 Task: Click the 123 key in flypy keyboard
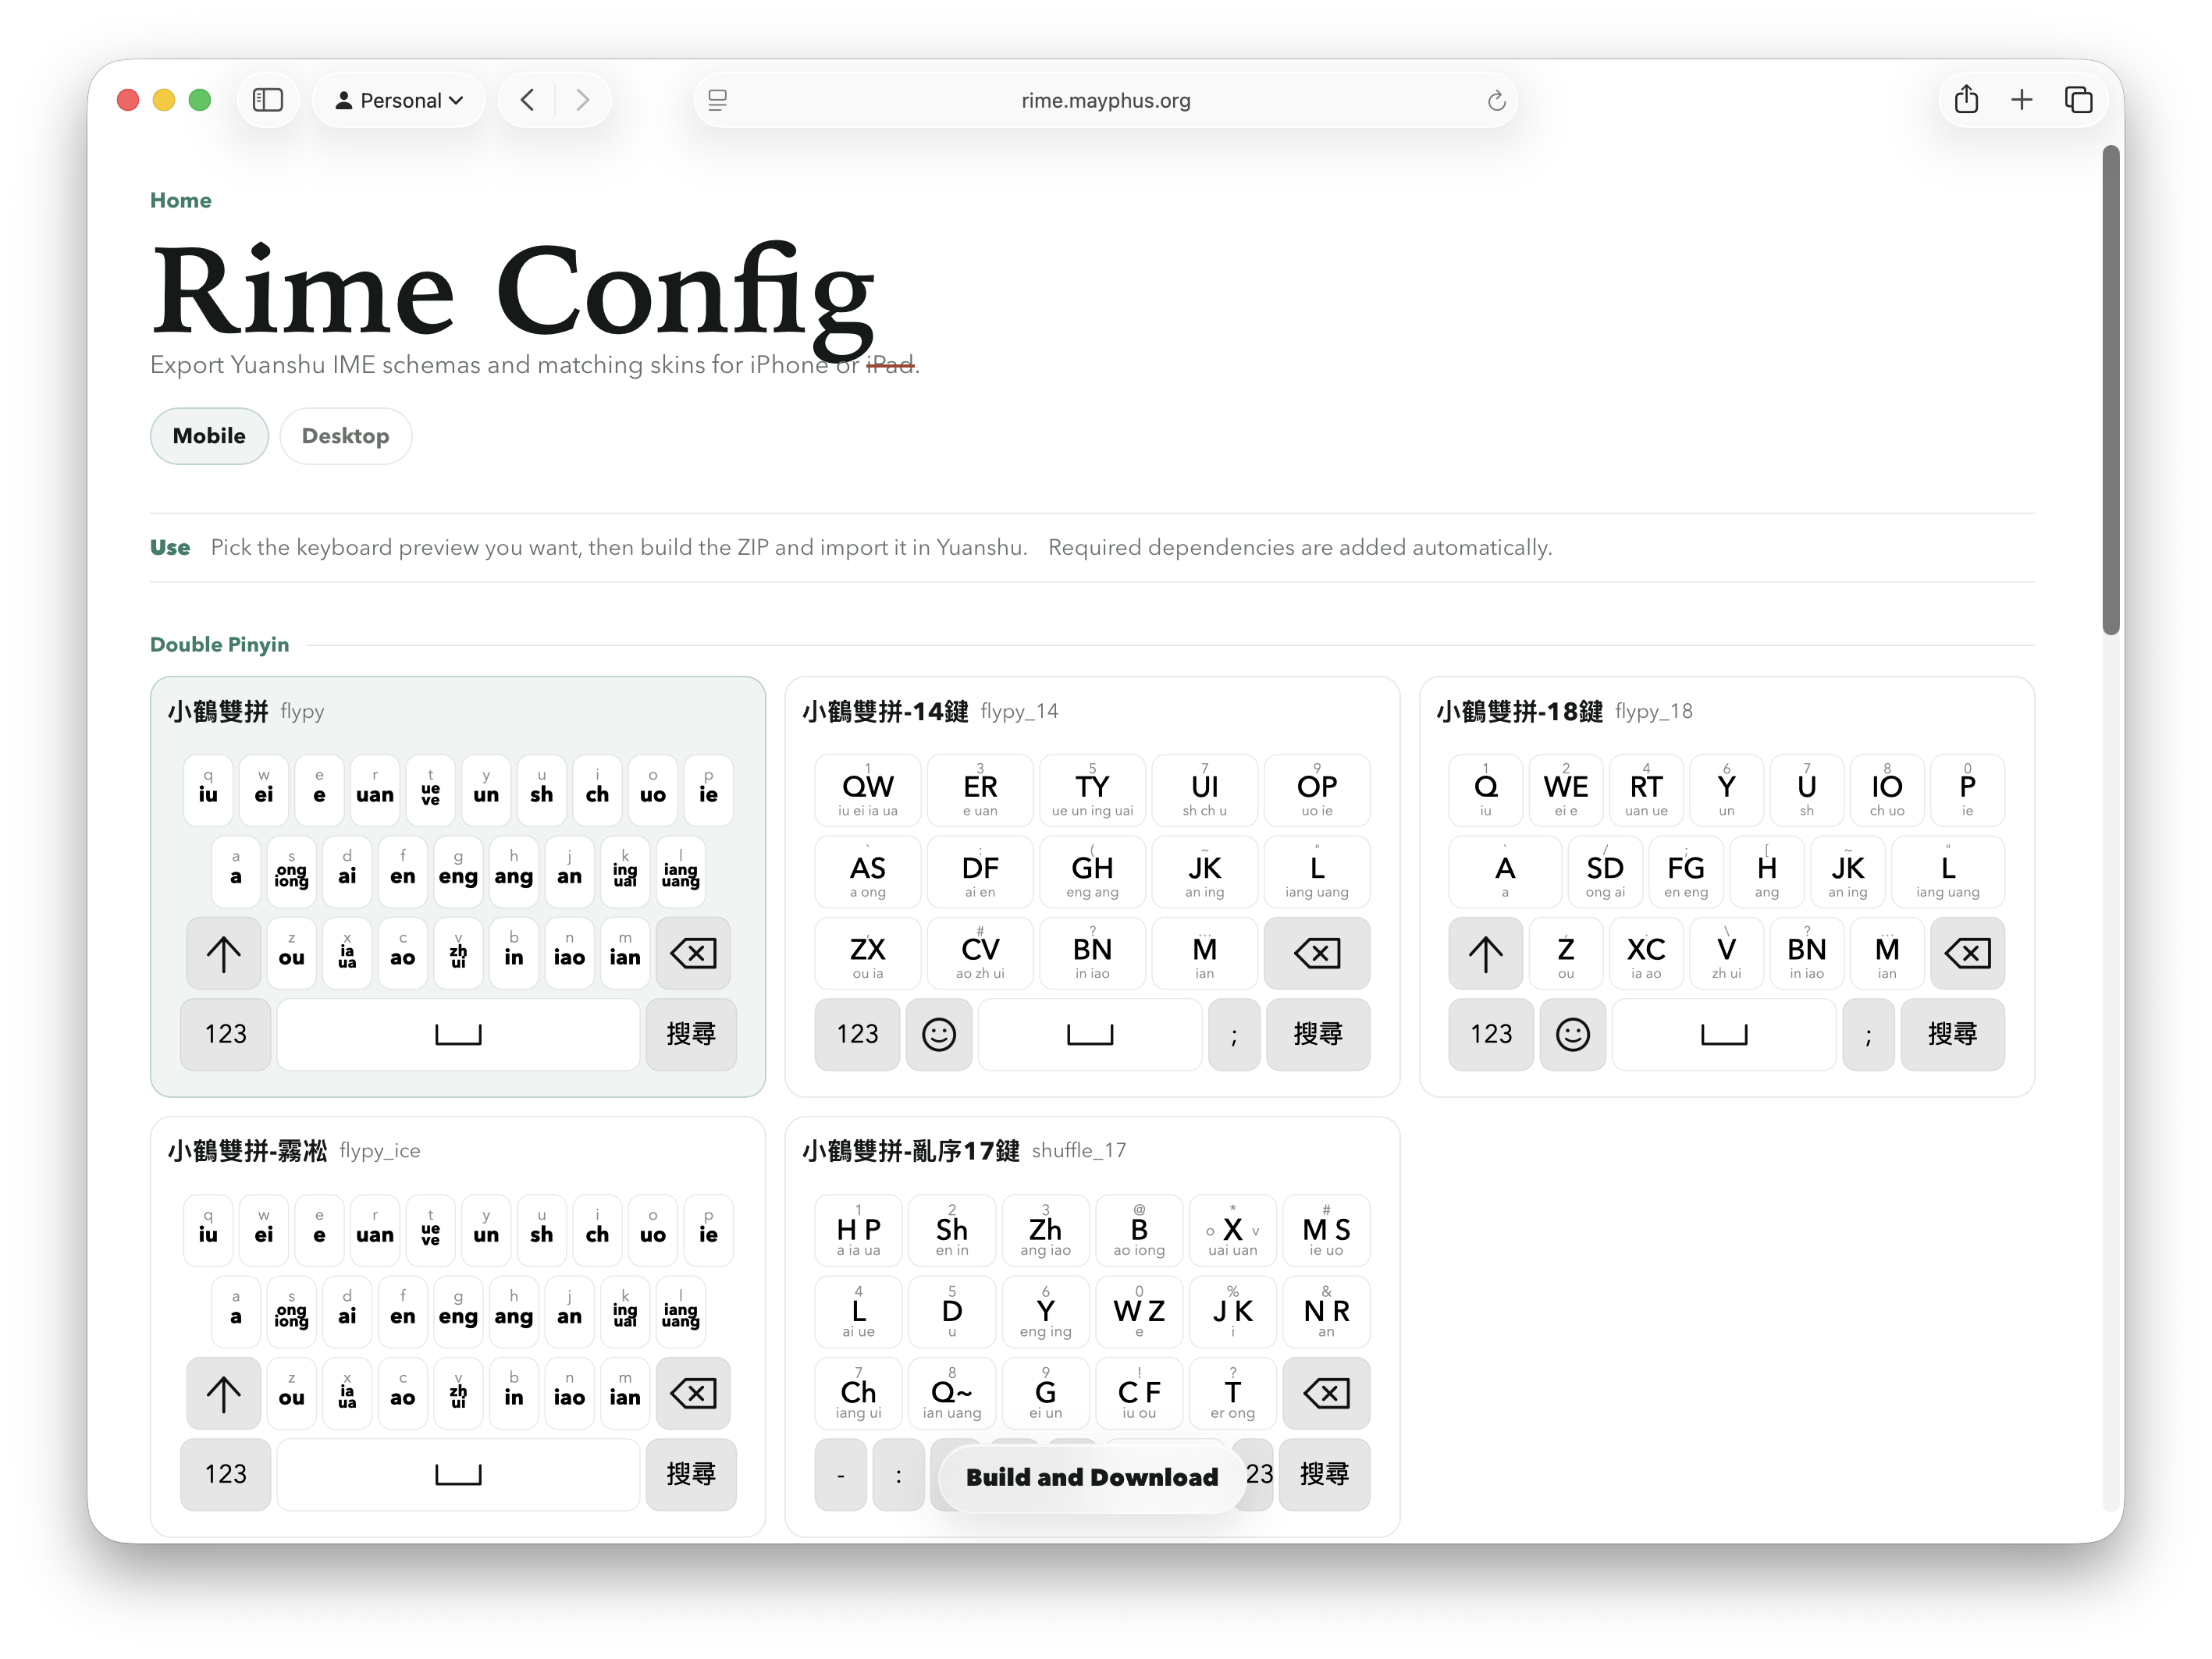[x=226, y=1034]
